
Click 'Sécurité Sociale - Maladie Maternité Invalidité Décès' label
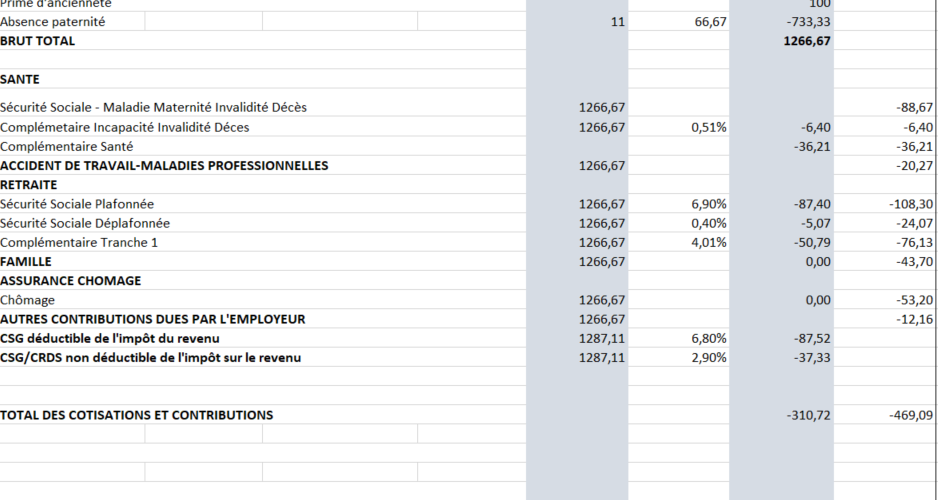(x=153, y=107)
